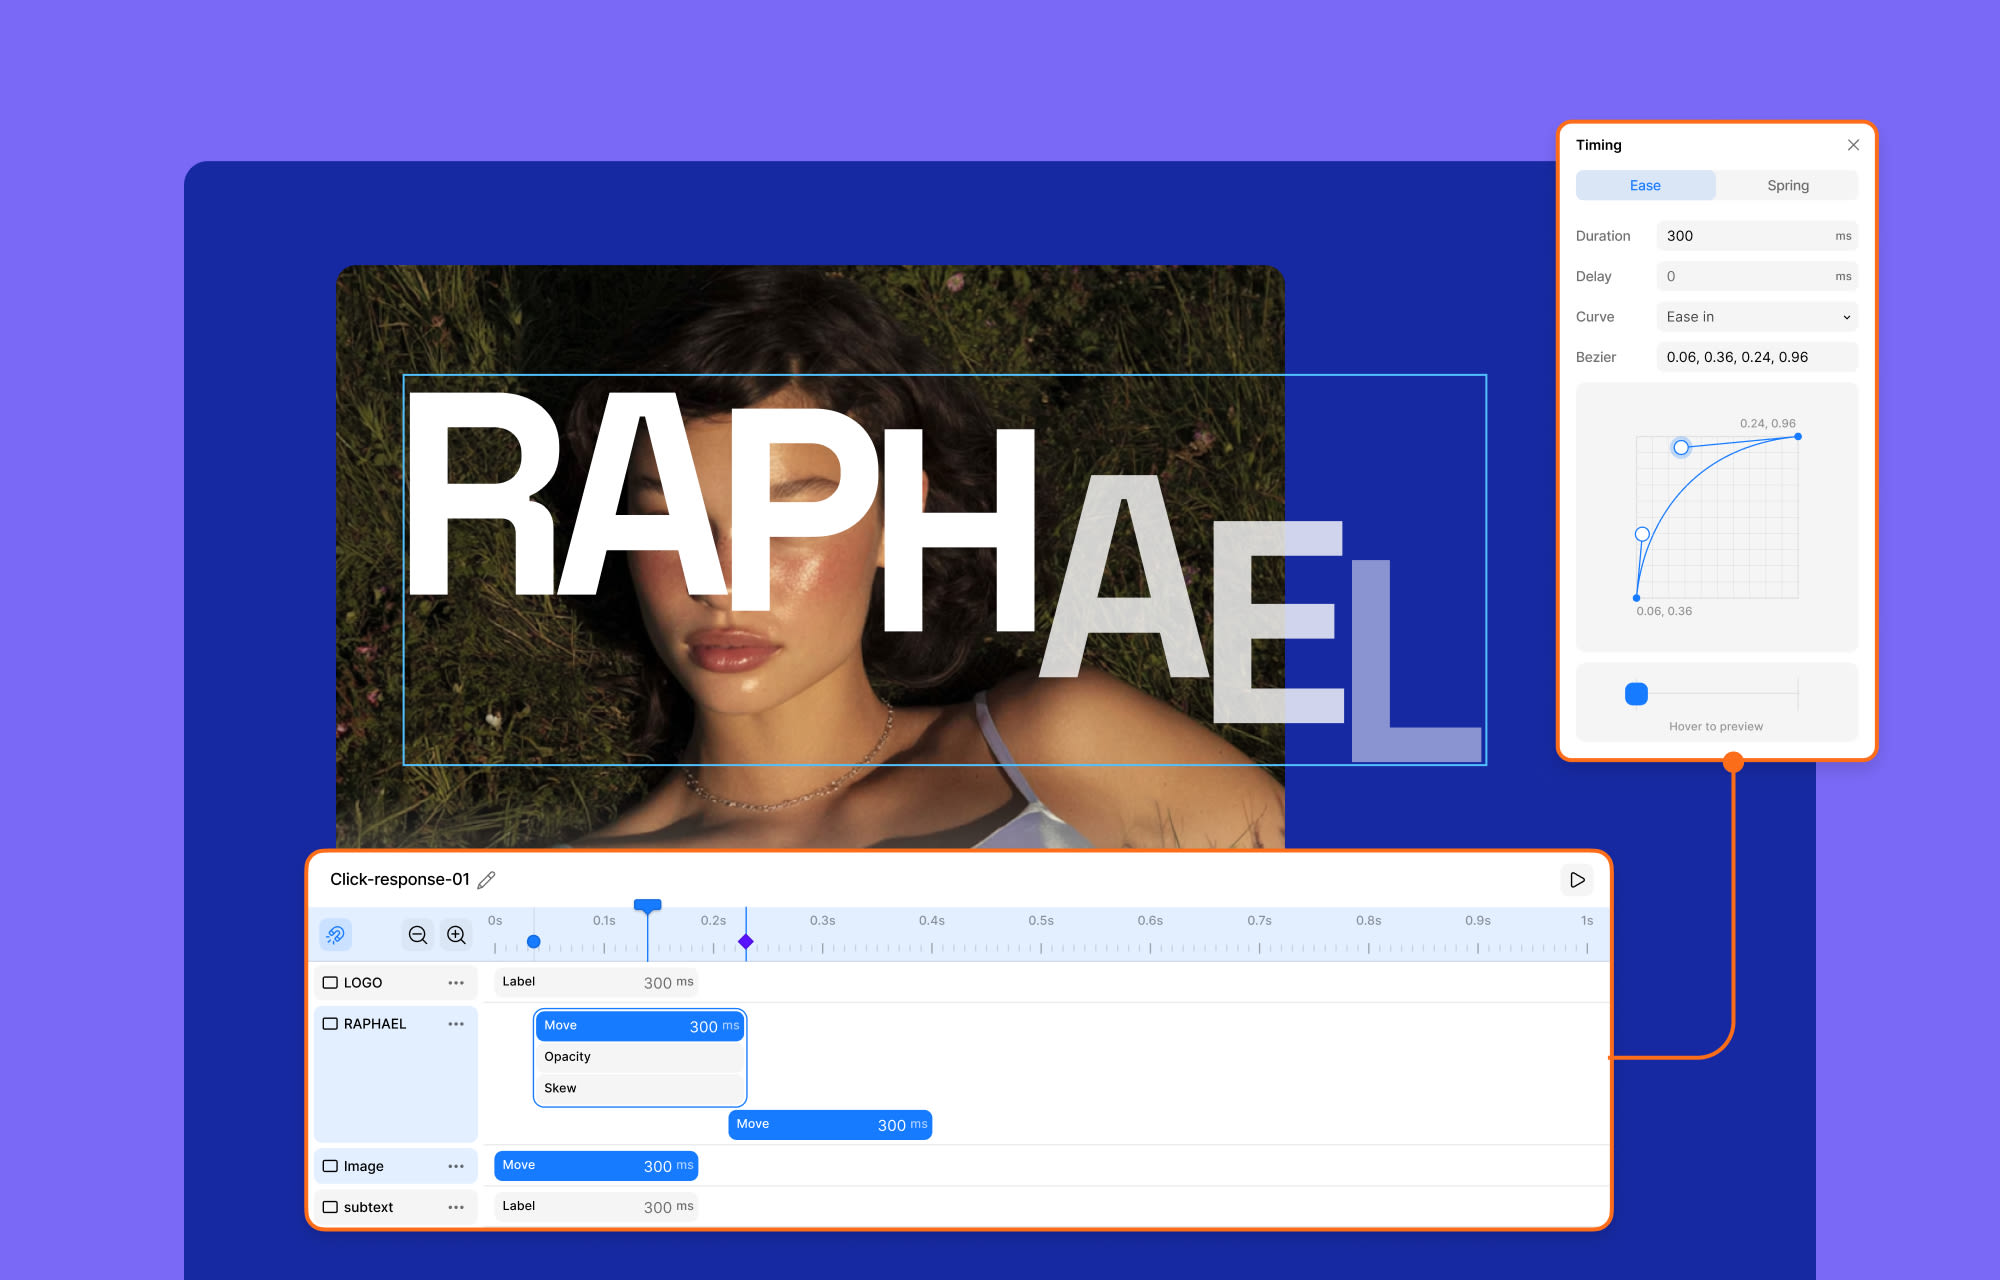
Task: Select the RAPHAEL layer row
Action: coord(396,1074)
